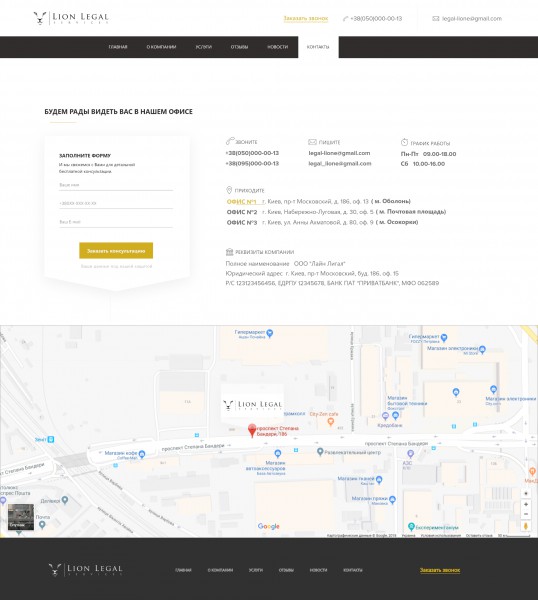Click the header phone number +38(050)000-00-13
This screenshot has width=538, height=600.
[376, 18]
